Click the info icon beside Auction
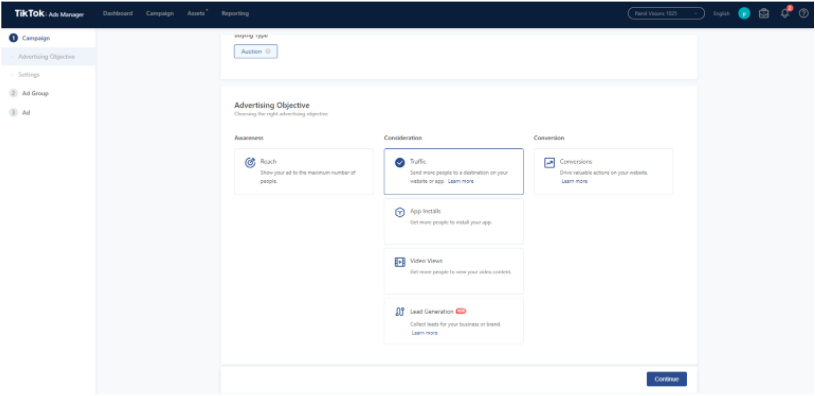The image size is (815, 396). click(268, 51)
